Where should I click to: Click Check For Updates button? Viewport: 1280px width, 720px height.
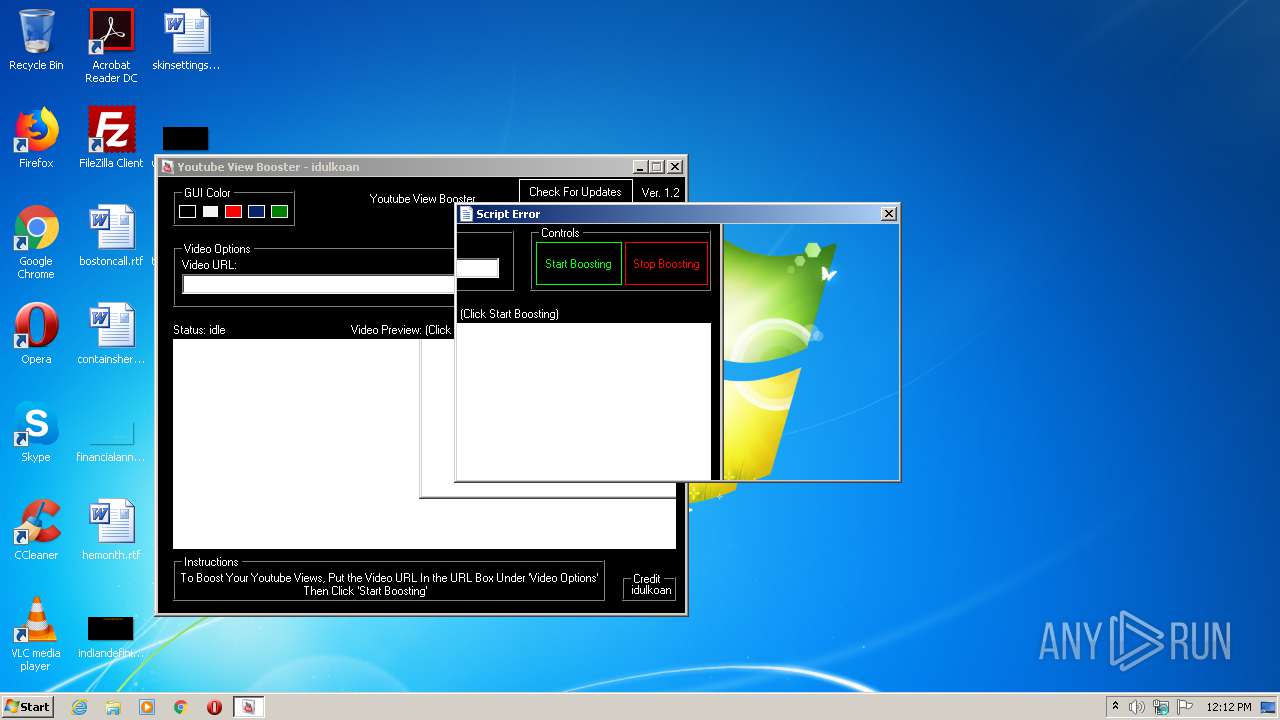click(575, 192)
